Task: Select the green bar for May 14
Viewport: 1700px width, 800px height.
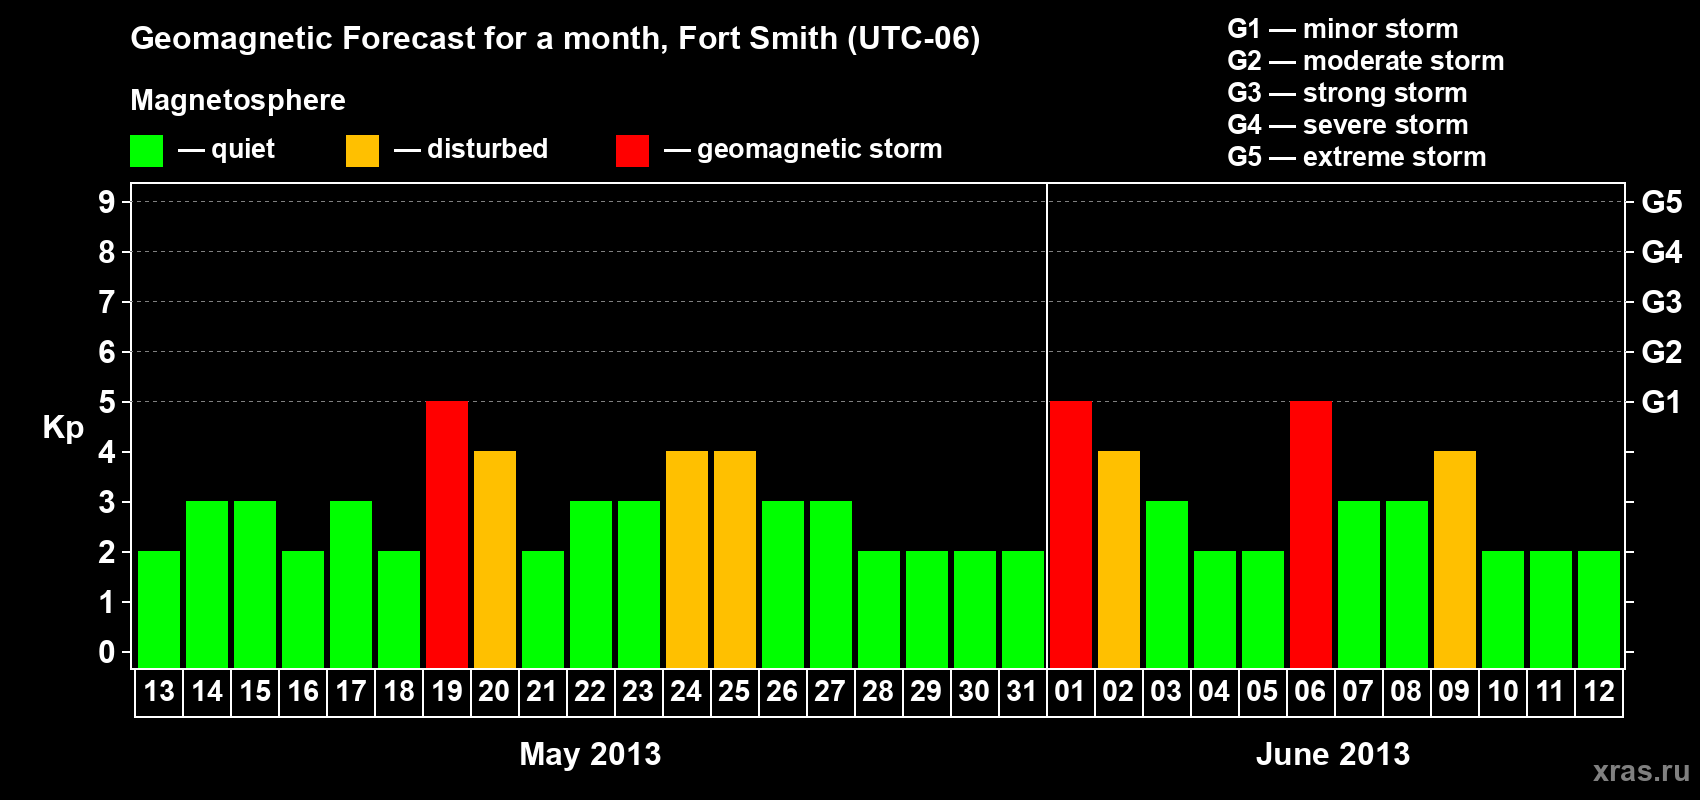Action: [x=207, y=585]
